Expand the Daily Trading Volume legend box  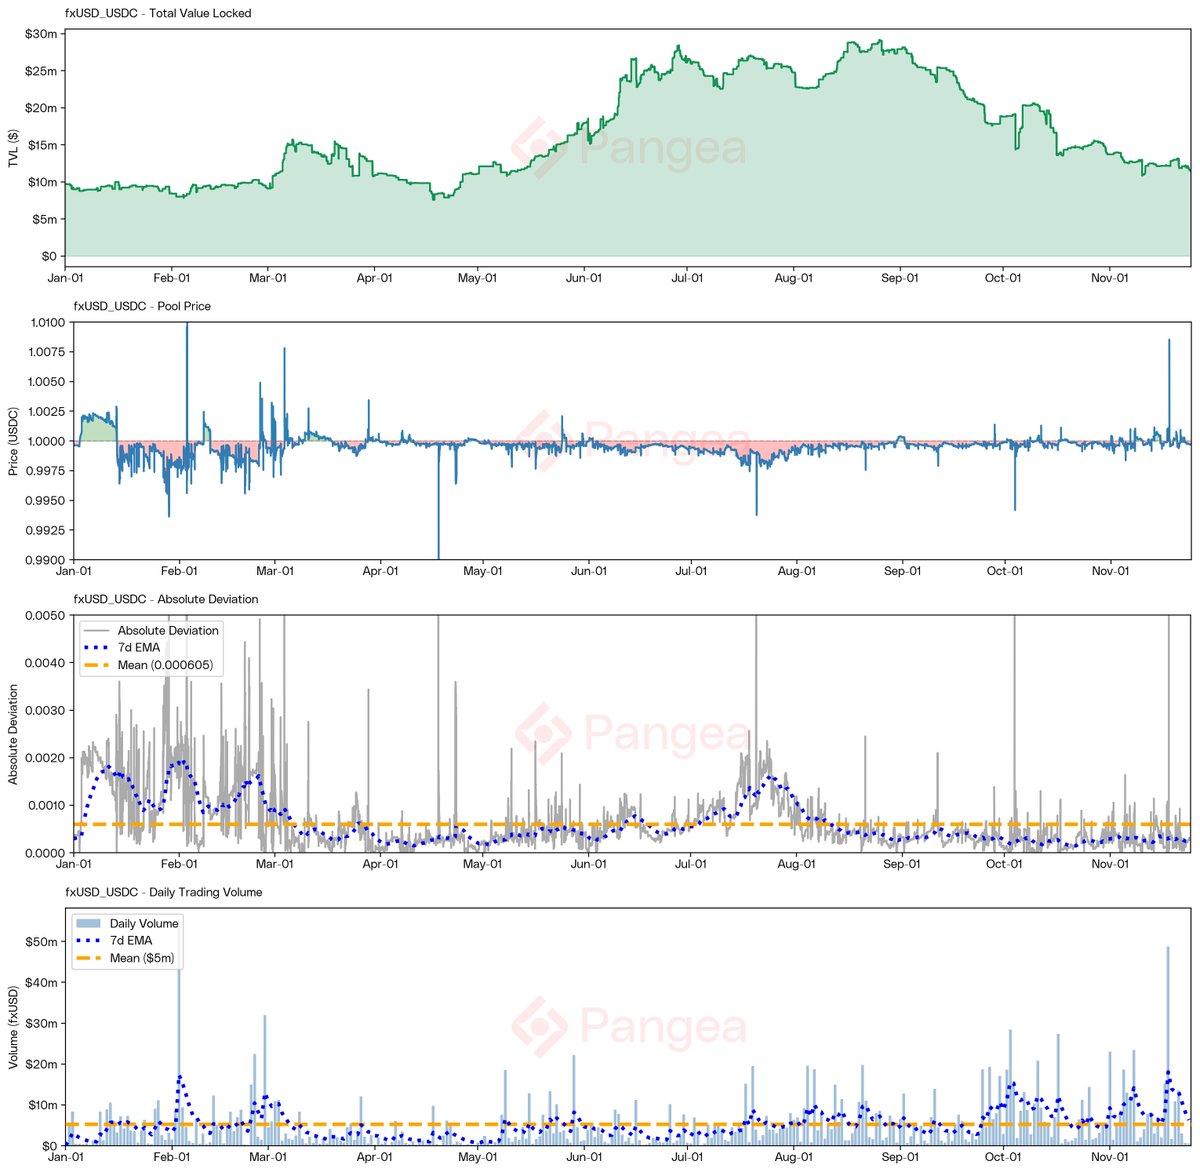click(128, 940)
